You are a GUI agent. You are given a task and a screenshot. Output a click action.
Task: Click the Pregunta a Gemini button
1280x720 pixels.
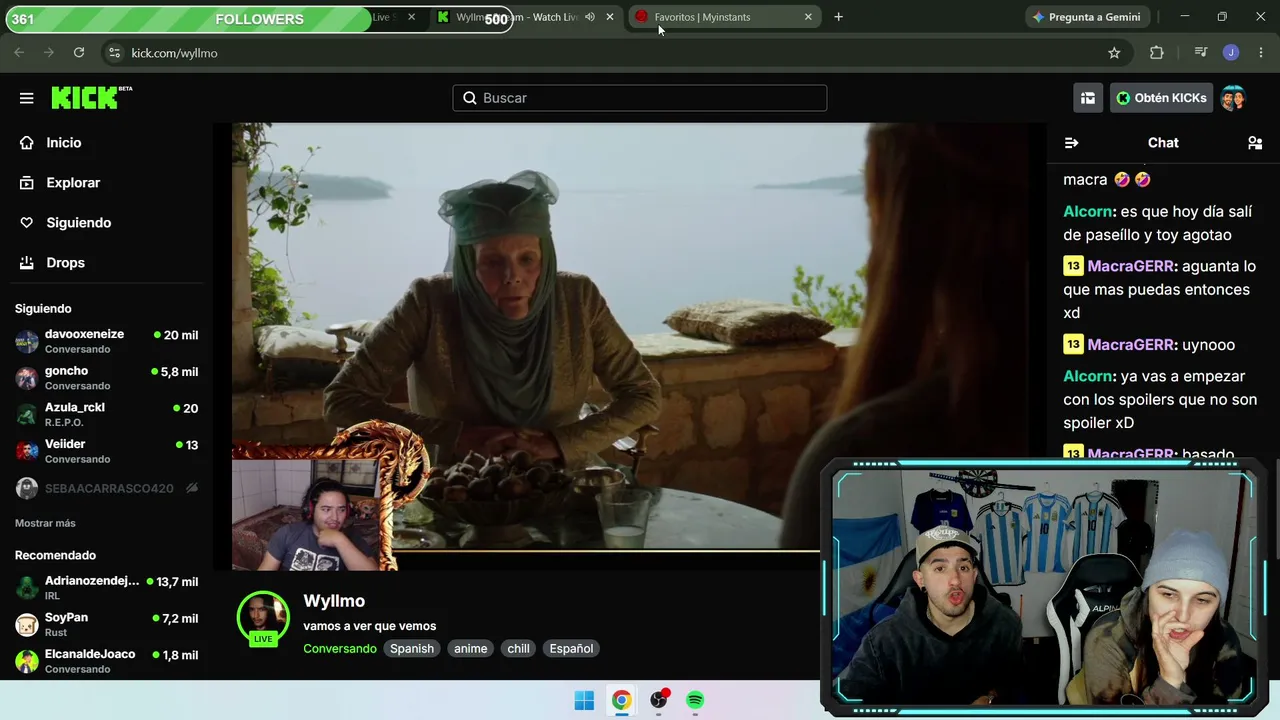tap(1086, 17)
